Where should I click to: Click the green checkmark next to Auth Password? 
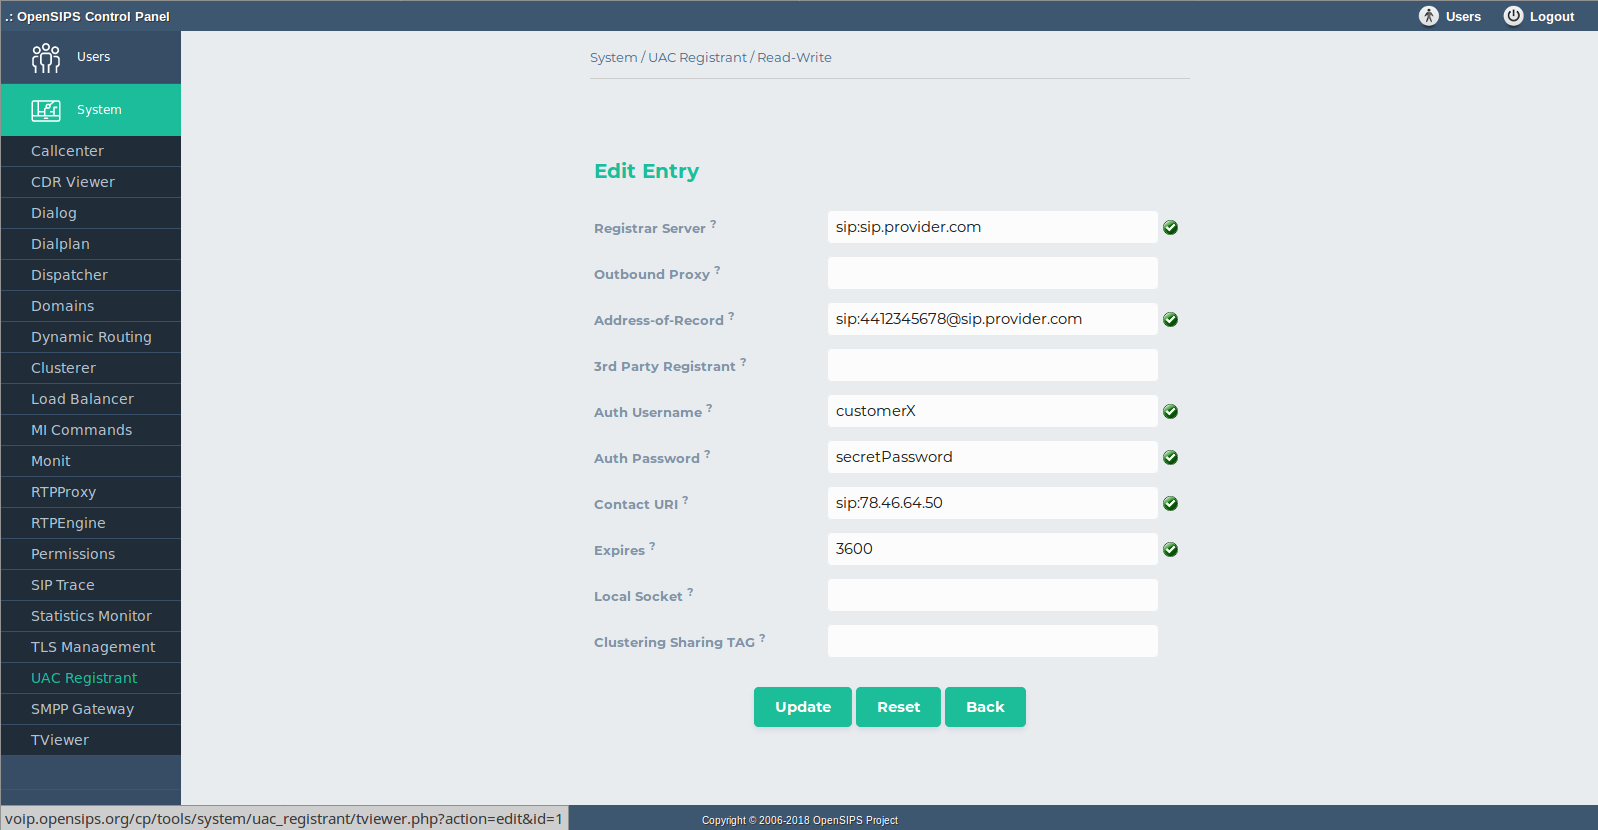click(x=1171, y=458)
